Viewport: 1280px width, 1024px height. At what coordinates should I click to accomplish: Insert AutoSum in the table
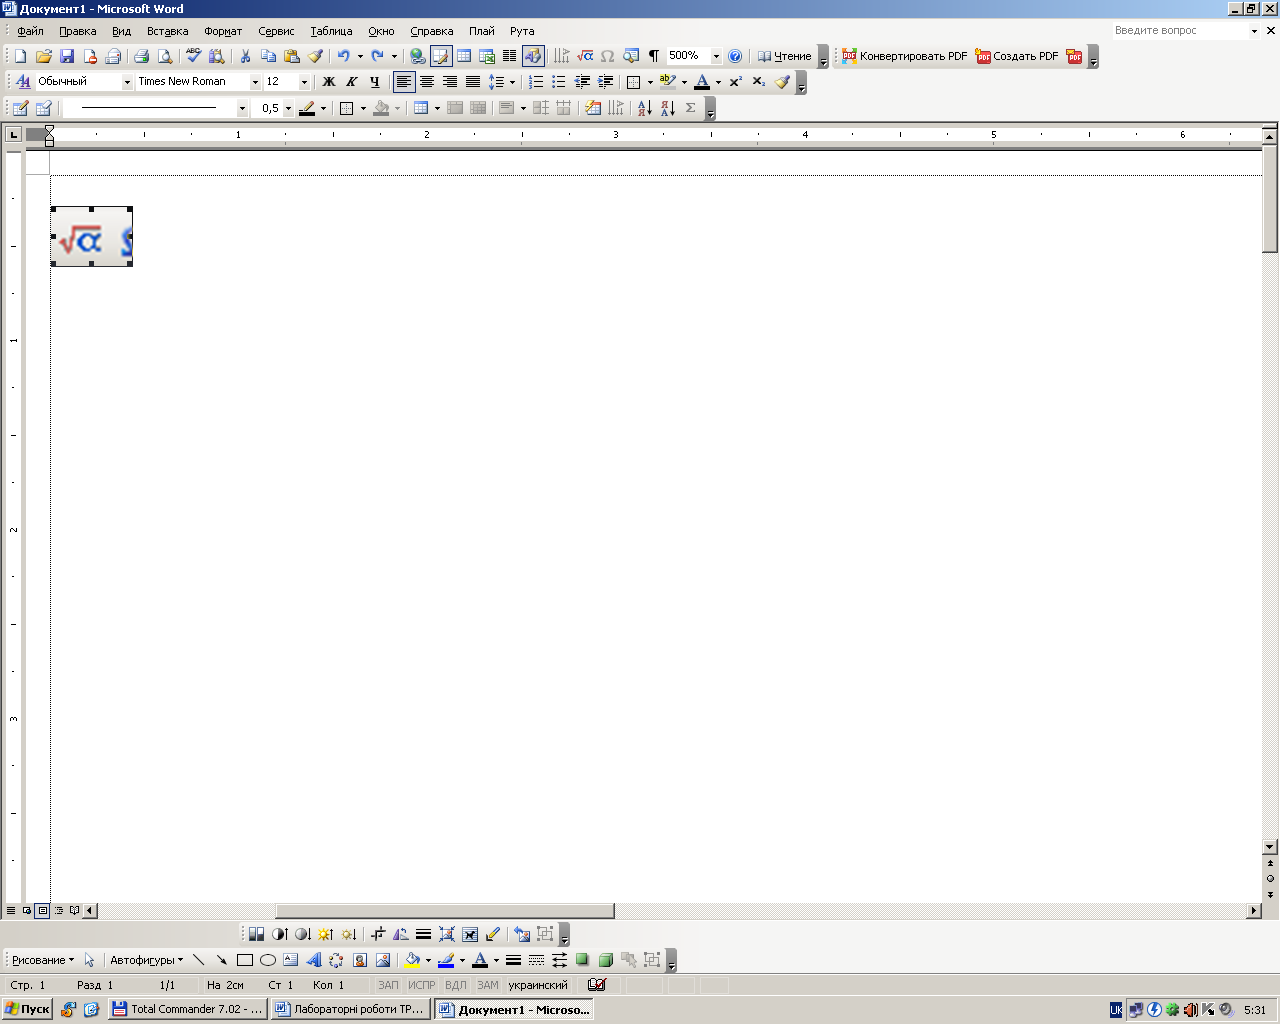[x=691, y=108]
